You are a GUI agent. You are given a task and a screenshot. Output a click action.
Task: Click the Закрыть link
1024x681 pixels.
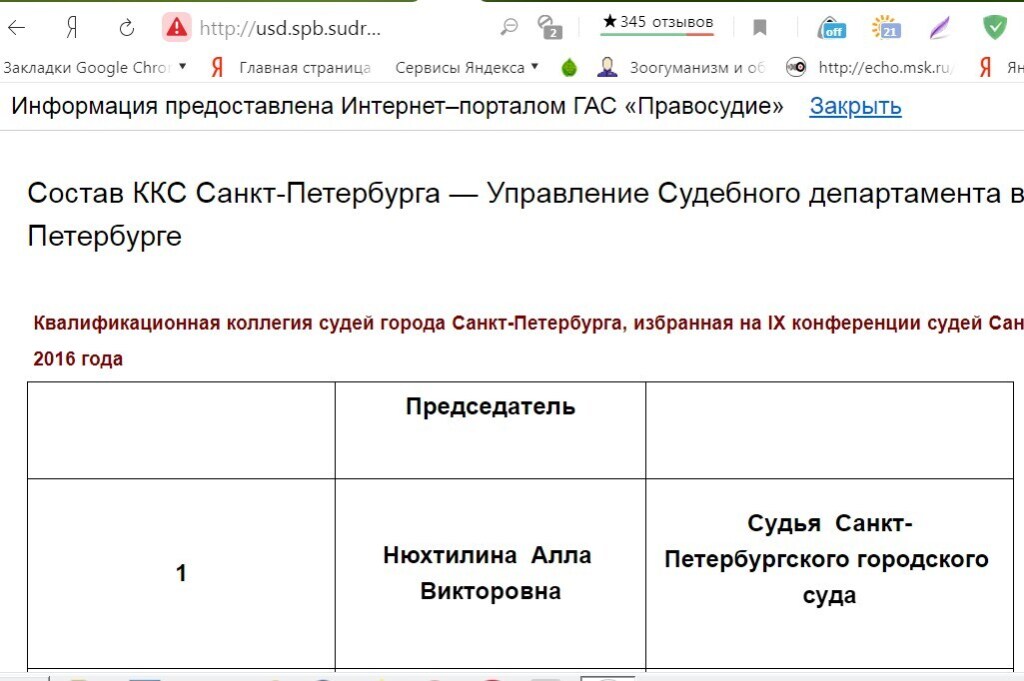[855, 106]
